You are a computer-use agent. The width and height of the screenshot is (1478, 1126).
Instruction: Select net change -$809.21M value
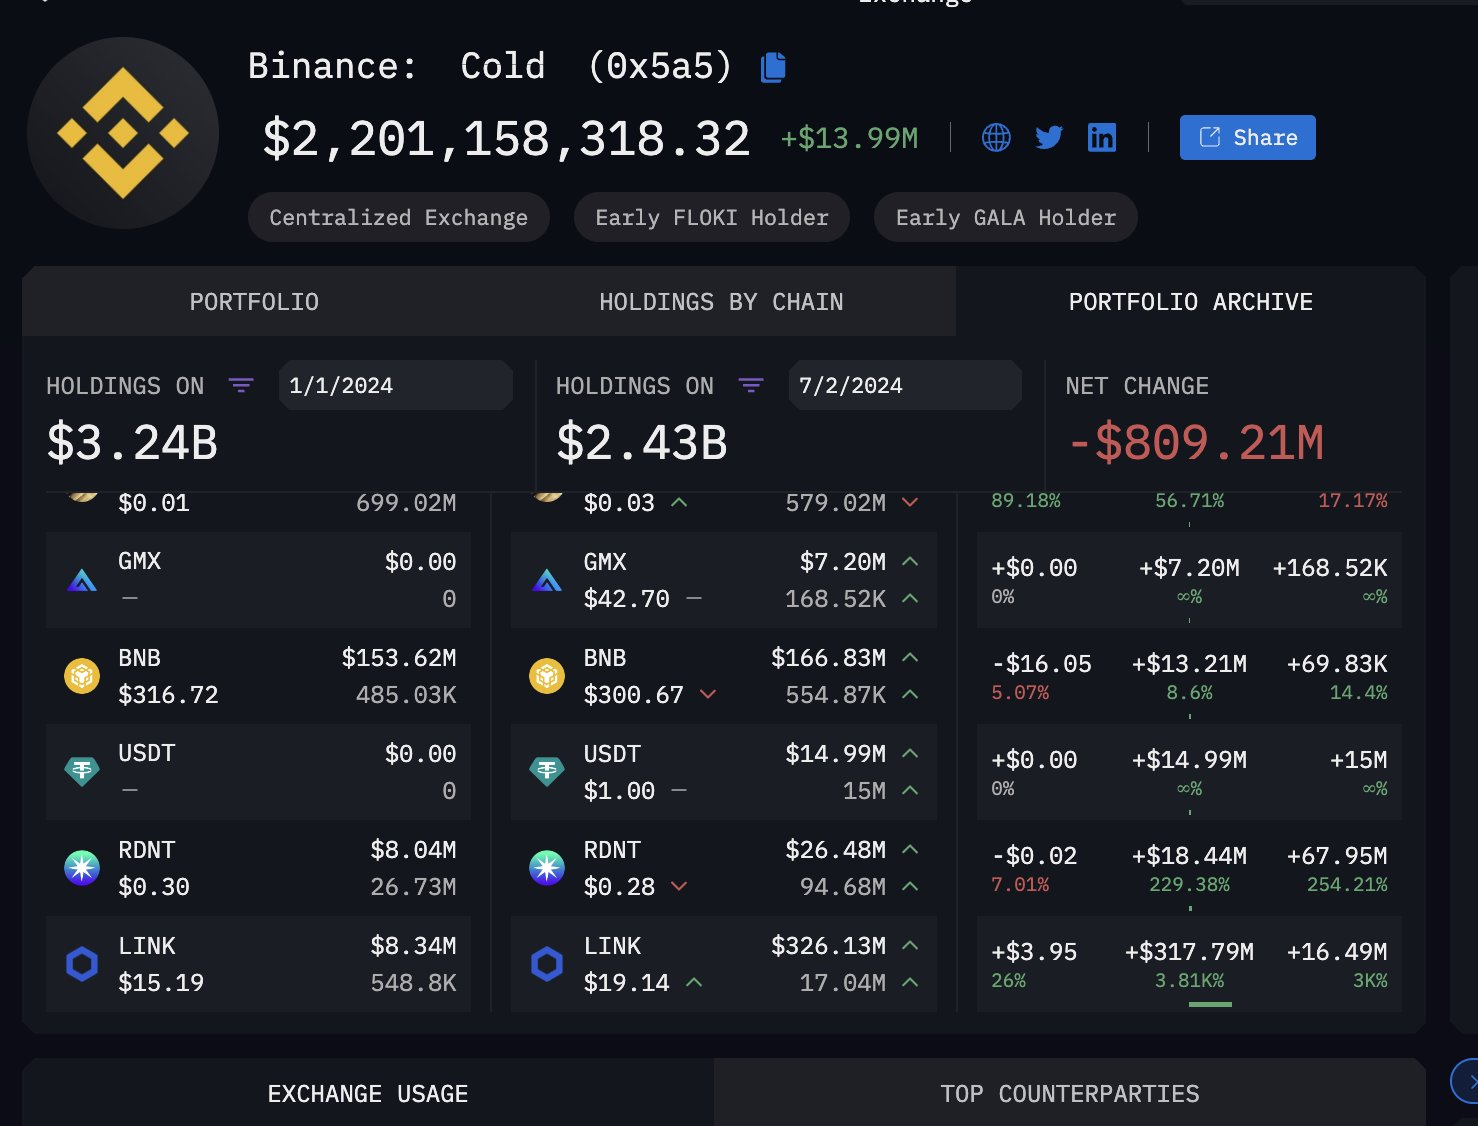1196,442
